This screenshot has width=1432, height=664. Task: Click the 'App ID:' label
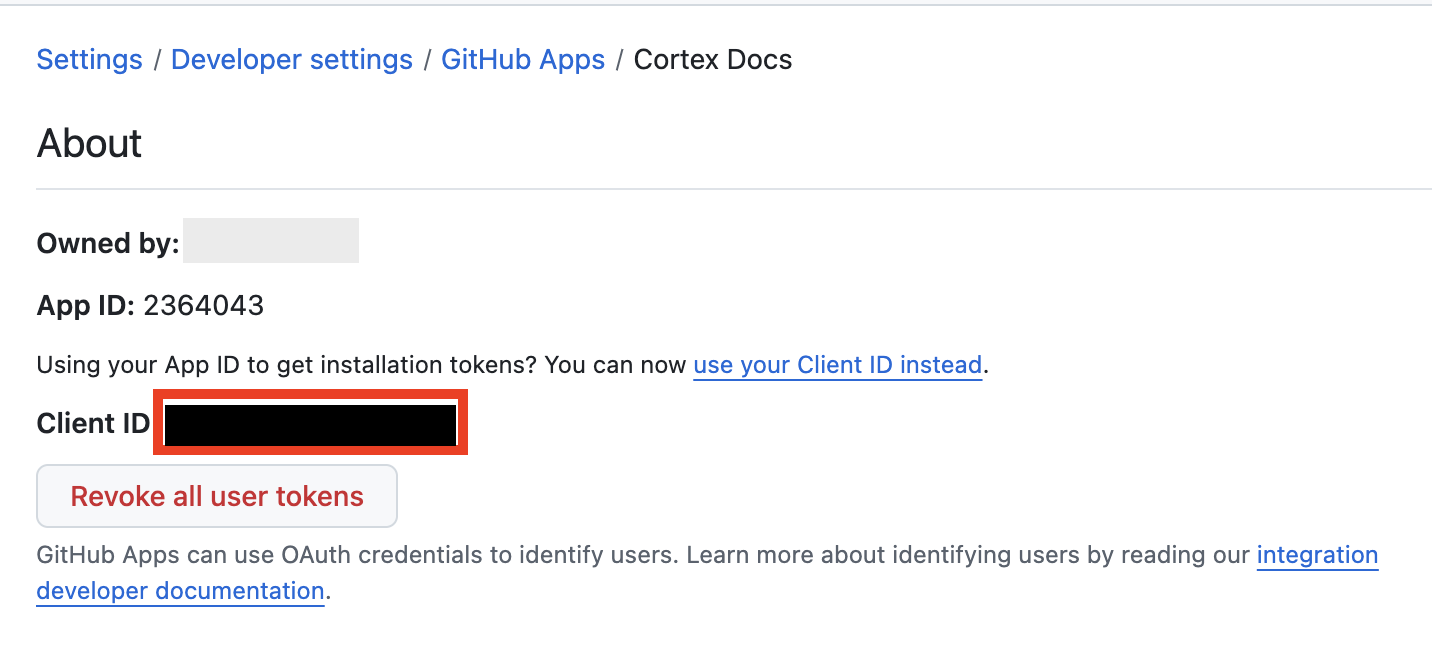[x=85, y=306]
